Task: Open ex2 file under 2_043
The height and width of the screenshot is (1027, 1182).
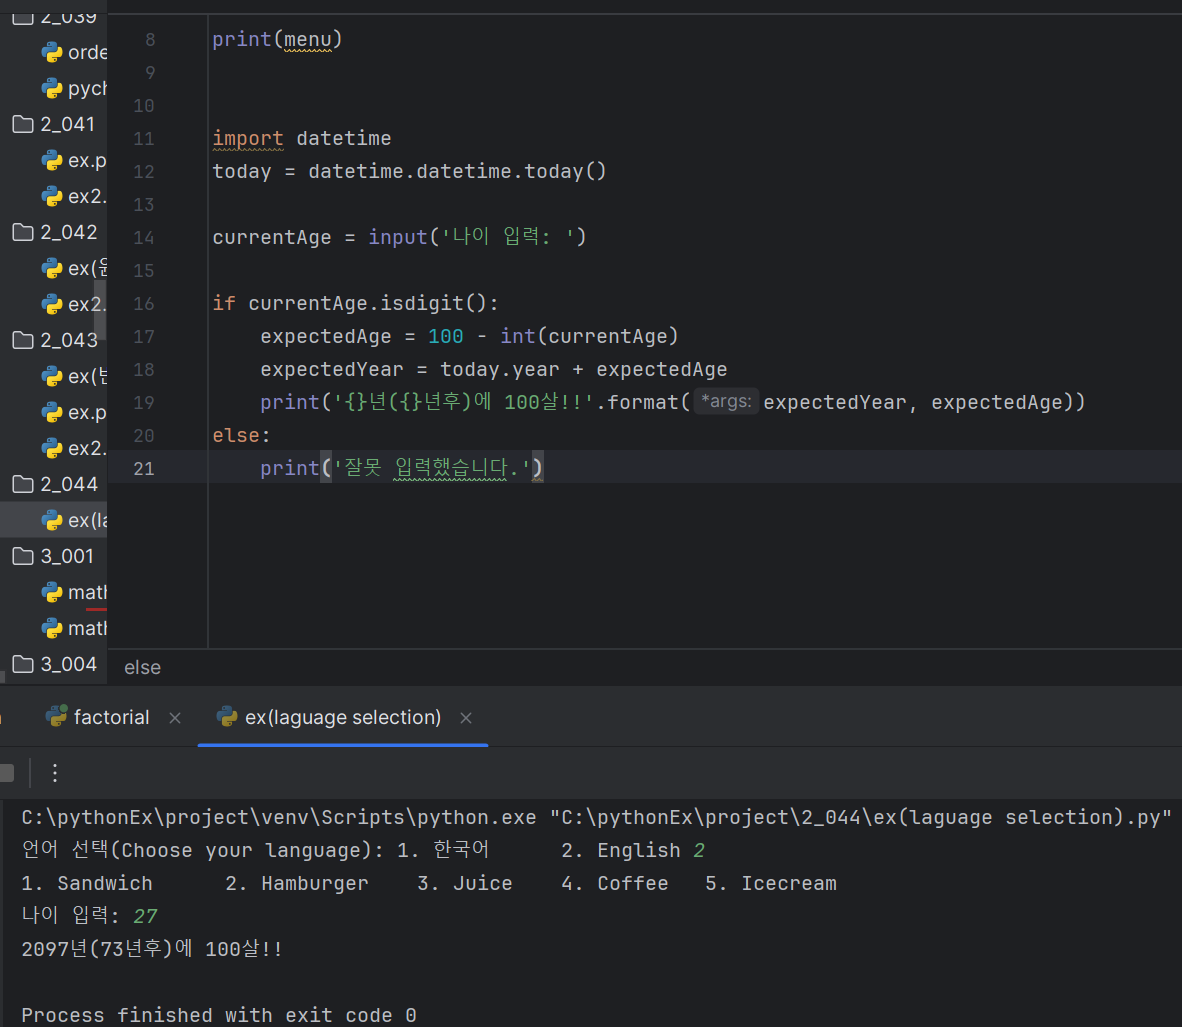Action: (74, 448)
